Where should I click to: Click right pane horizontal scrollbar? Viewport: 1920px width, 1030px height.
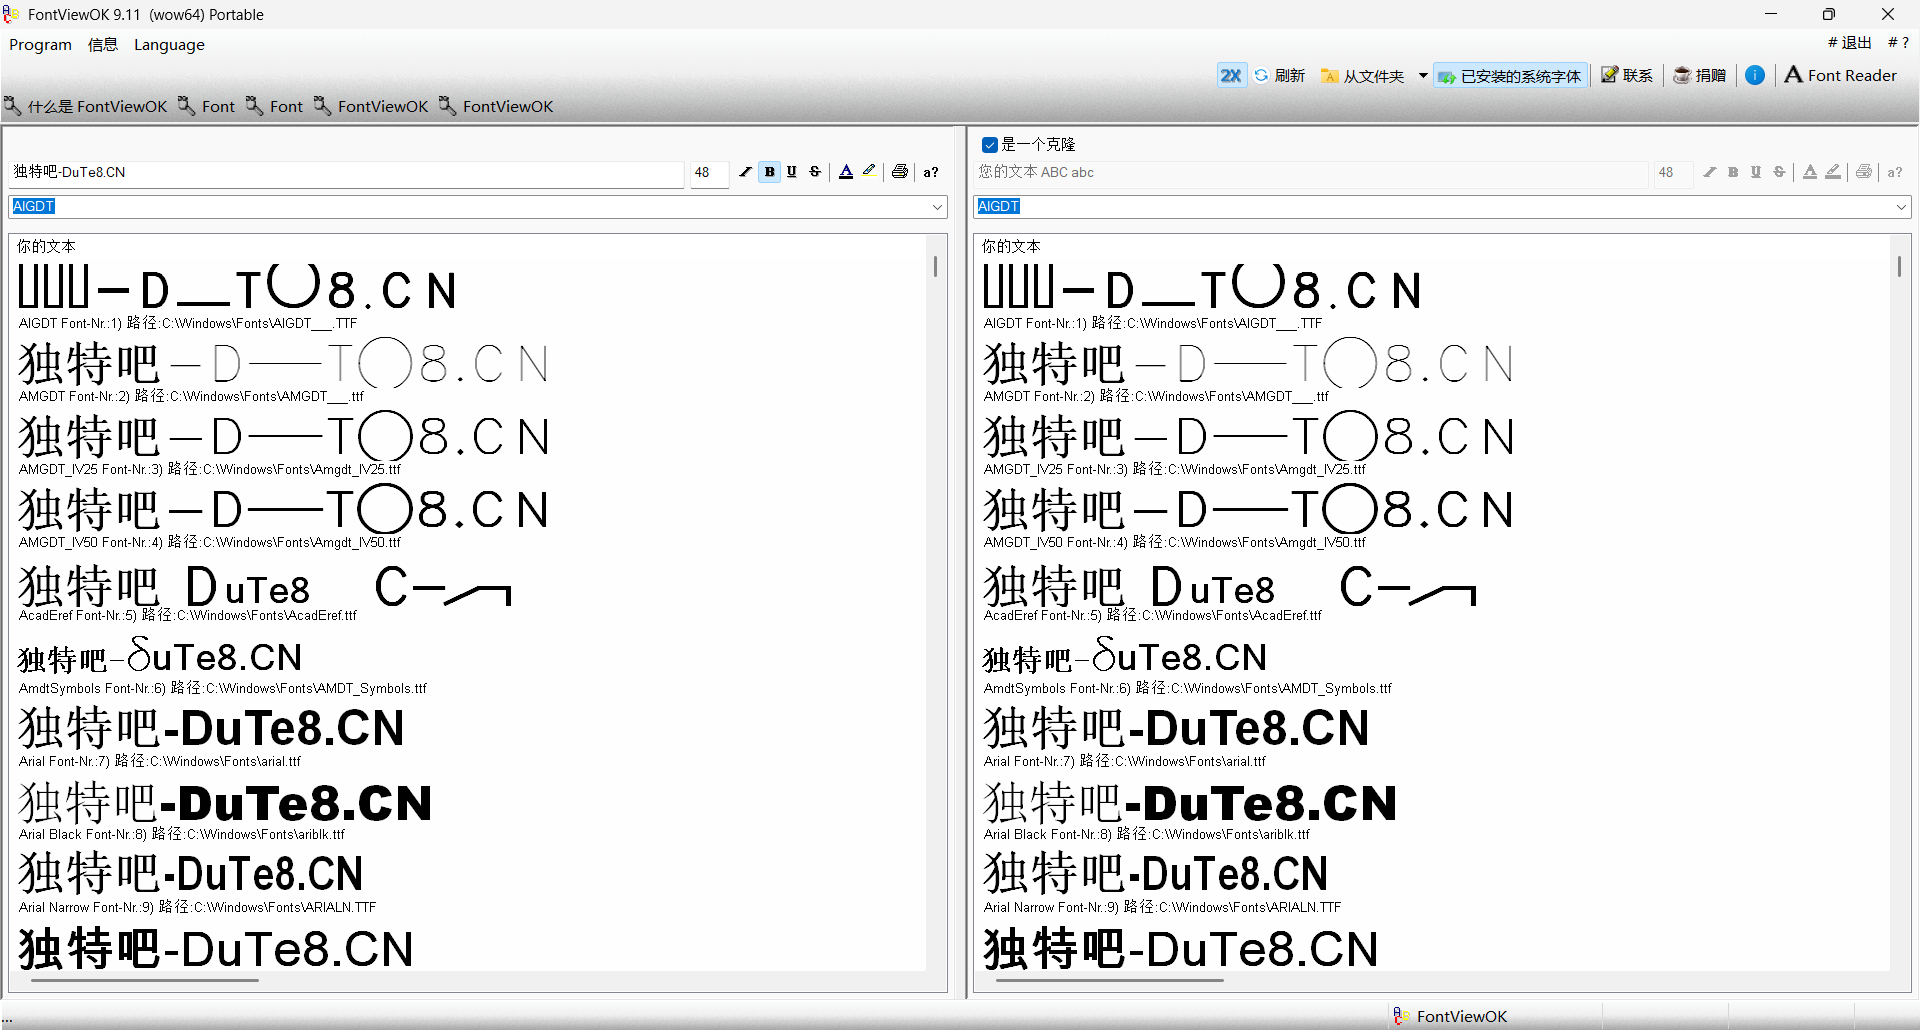coord(1110,980)
